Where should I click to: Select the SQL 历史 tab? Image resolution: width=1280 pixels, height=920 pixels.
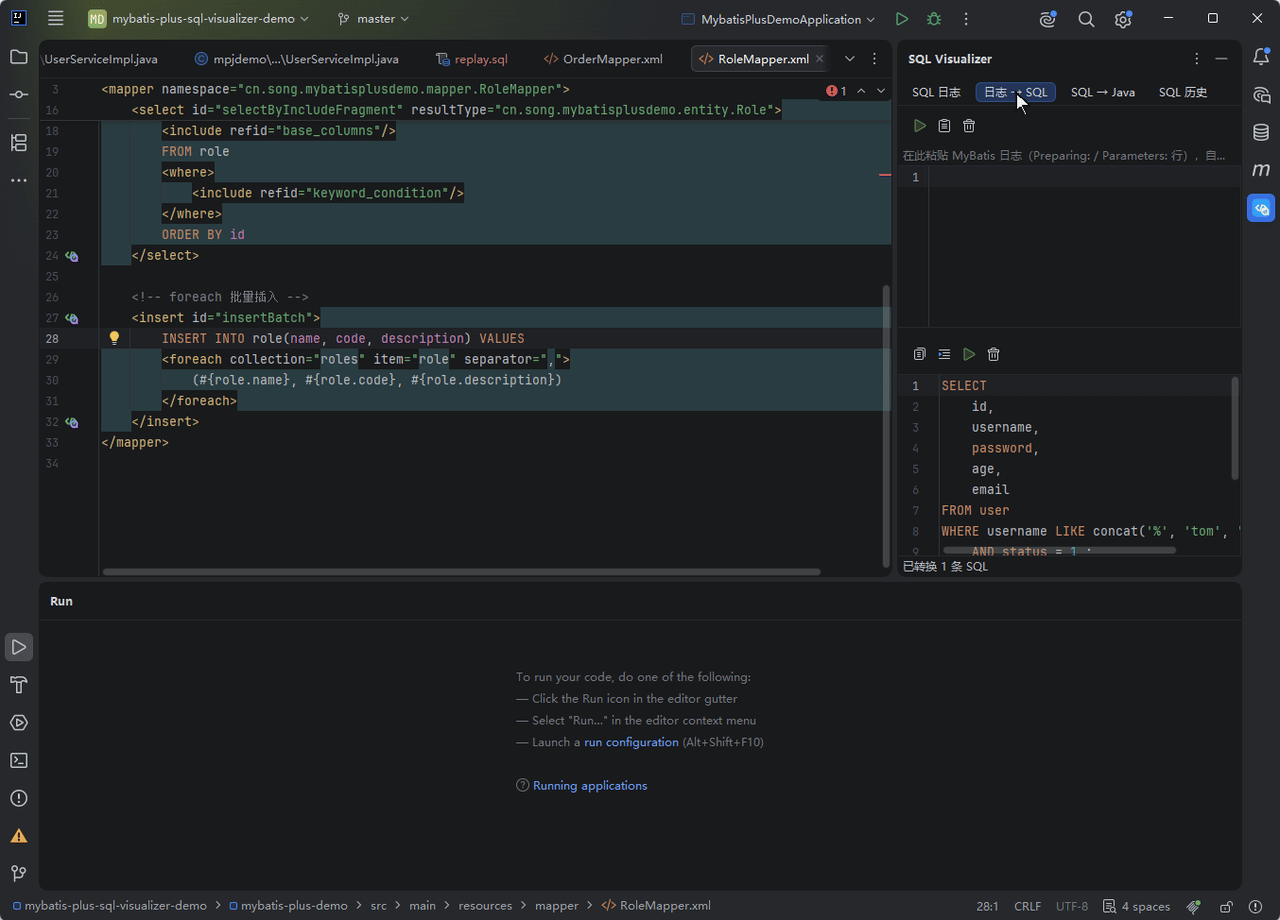coord(1183,92)
